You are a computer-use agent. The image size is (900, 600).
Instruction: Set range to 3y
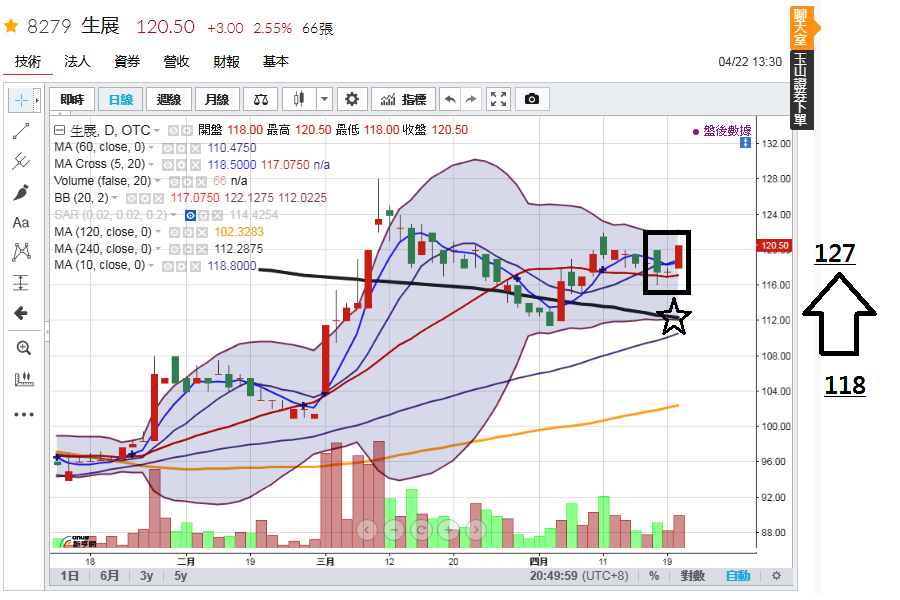point(146,575)
